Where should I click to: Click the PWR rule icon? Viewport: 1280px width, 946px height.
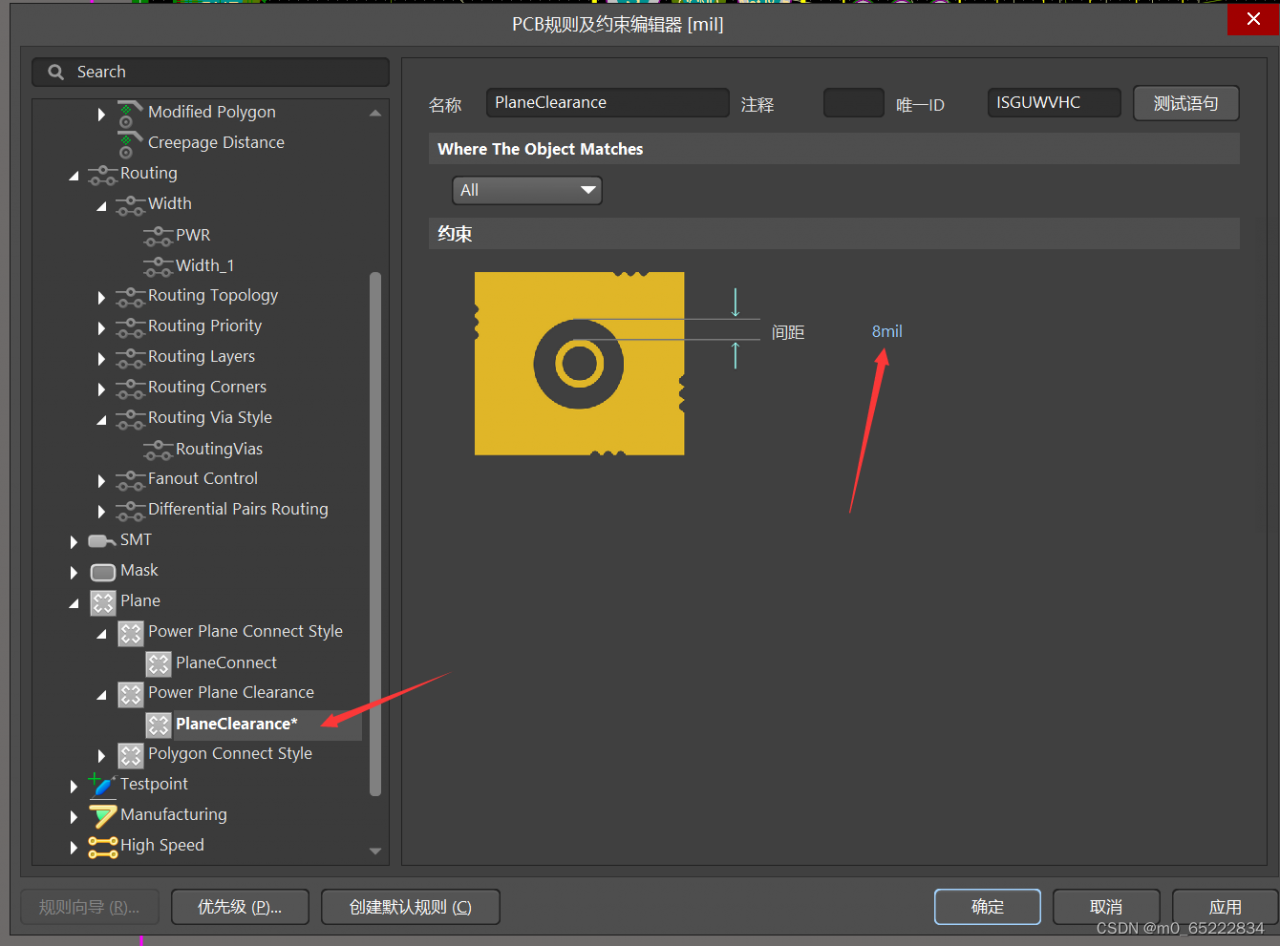pos(158,236)
